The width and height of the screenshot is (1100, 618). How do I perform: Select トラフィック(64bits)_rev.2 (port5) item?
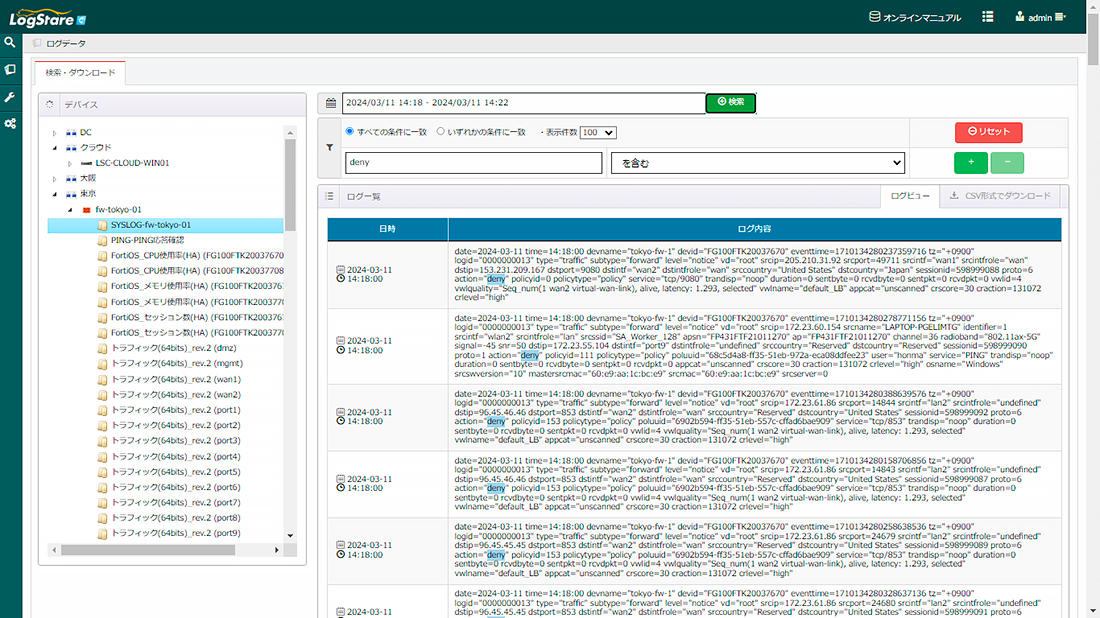[176, 472]
